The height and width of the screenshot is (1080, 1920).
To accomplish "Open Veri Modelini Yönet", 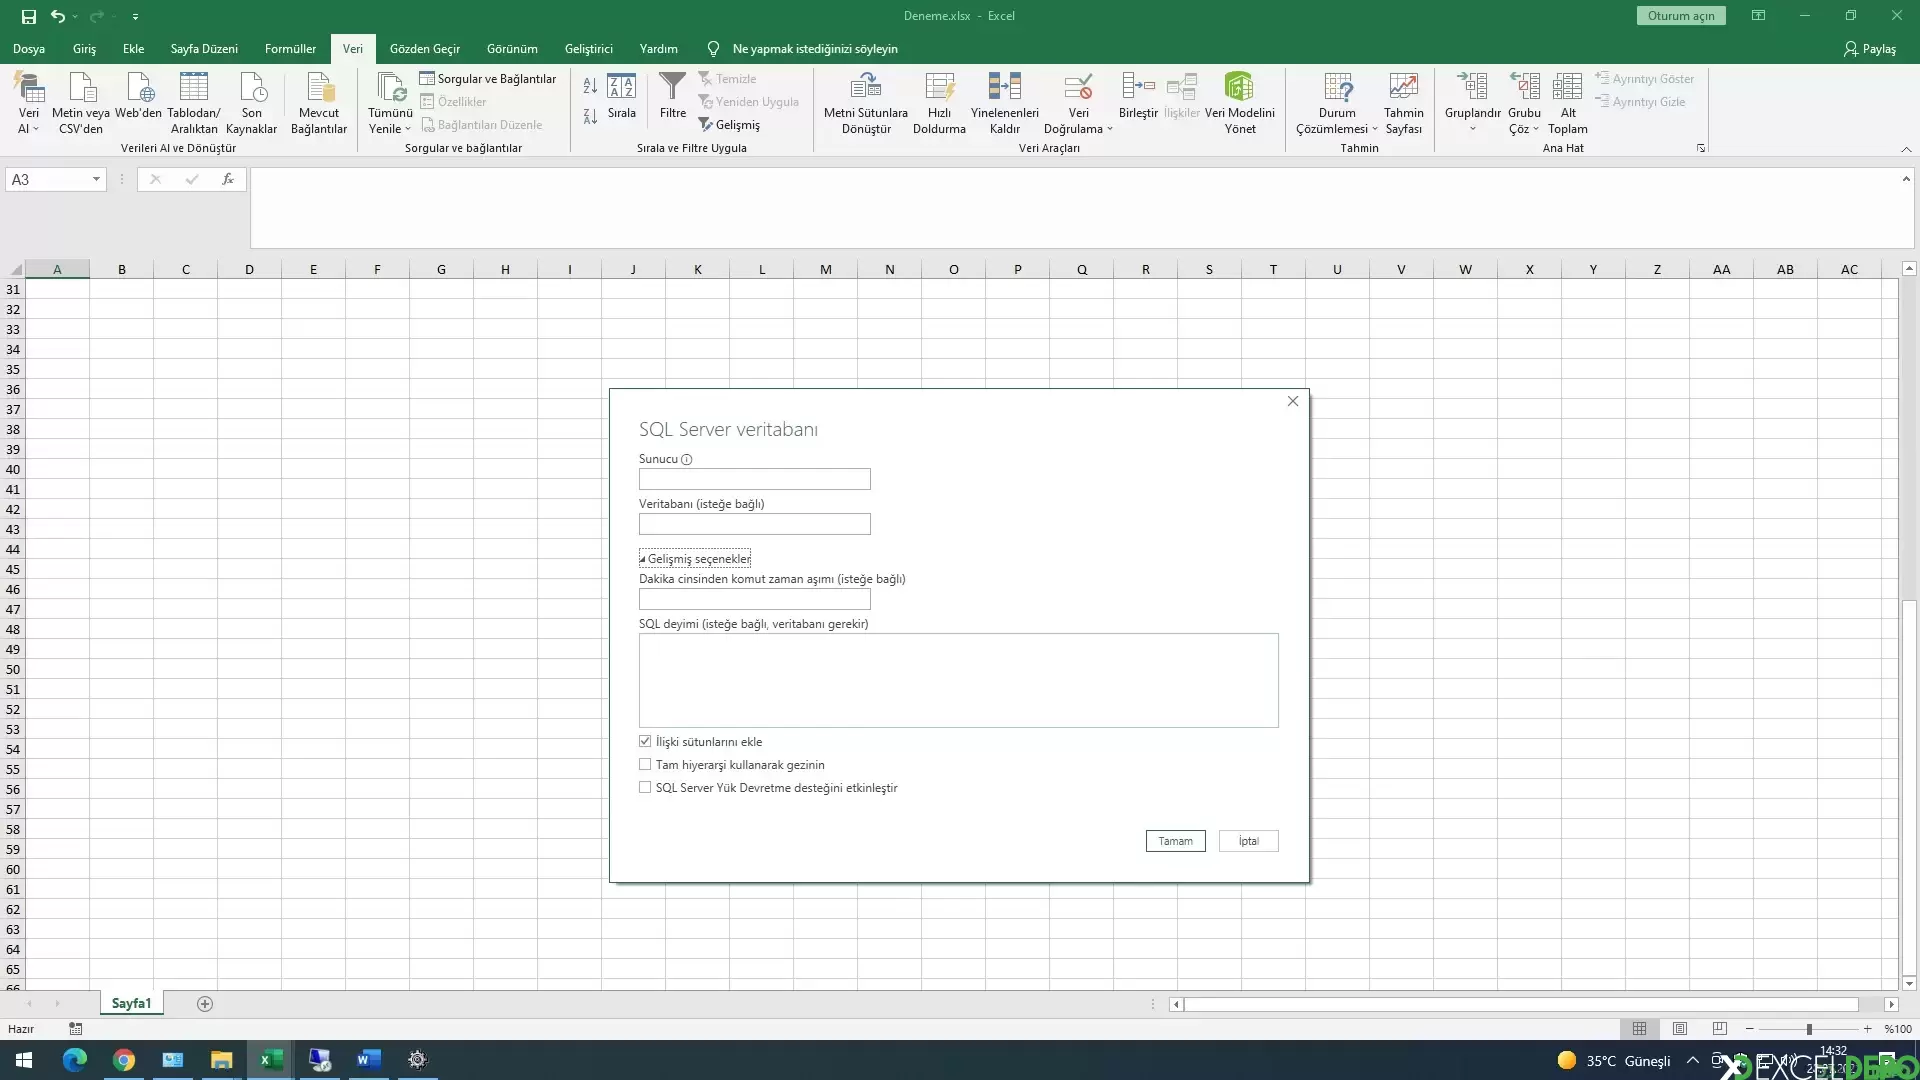I will coord(1240,102).
